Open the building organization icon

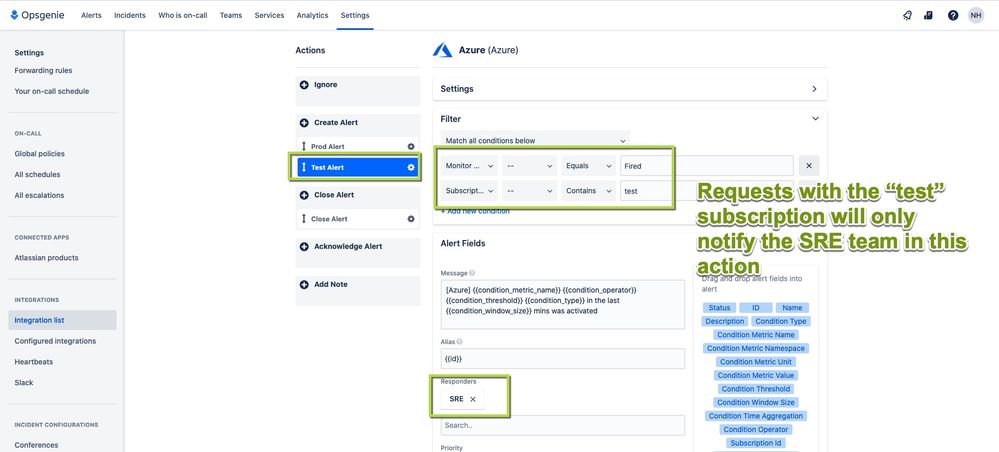pyautogui.click(x=928, y=15)
